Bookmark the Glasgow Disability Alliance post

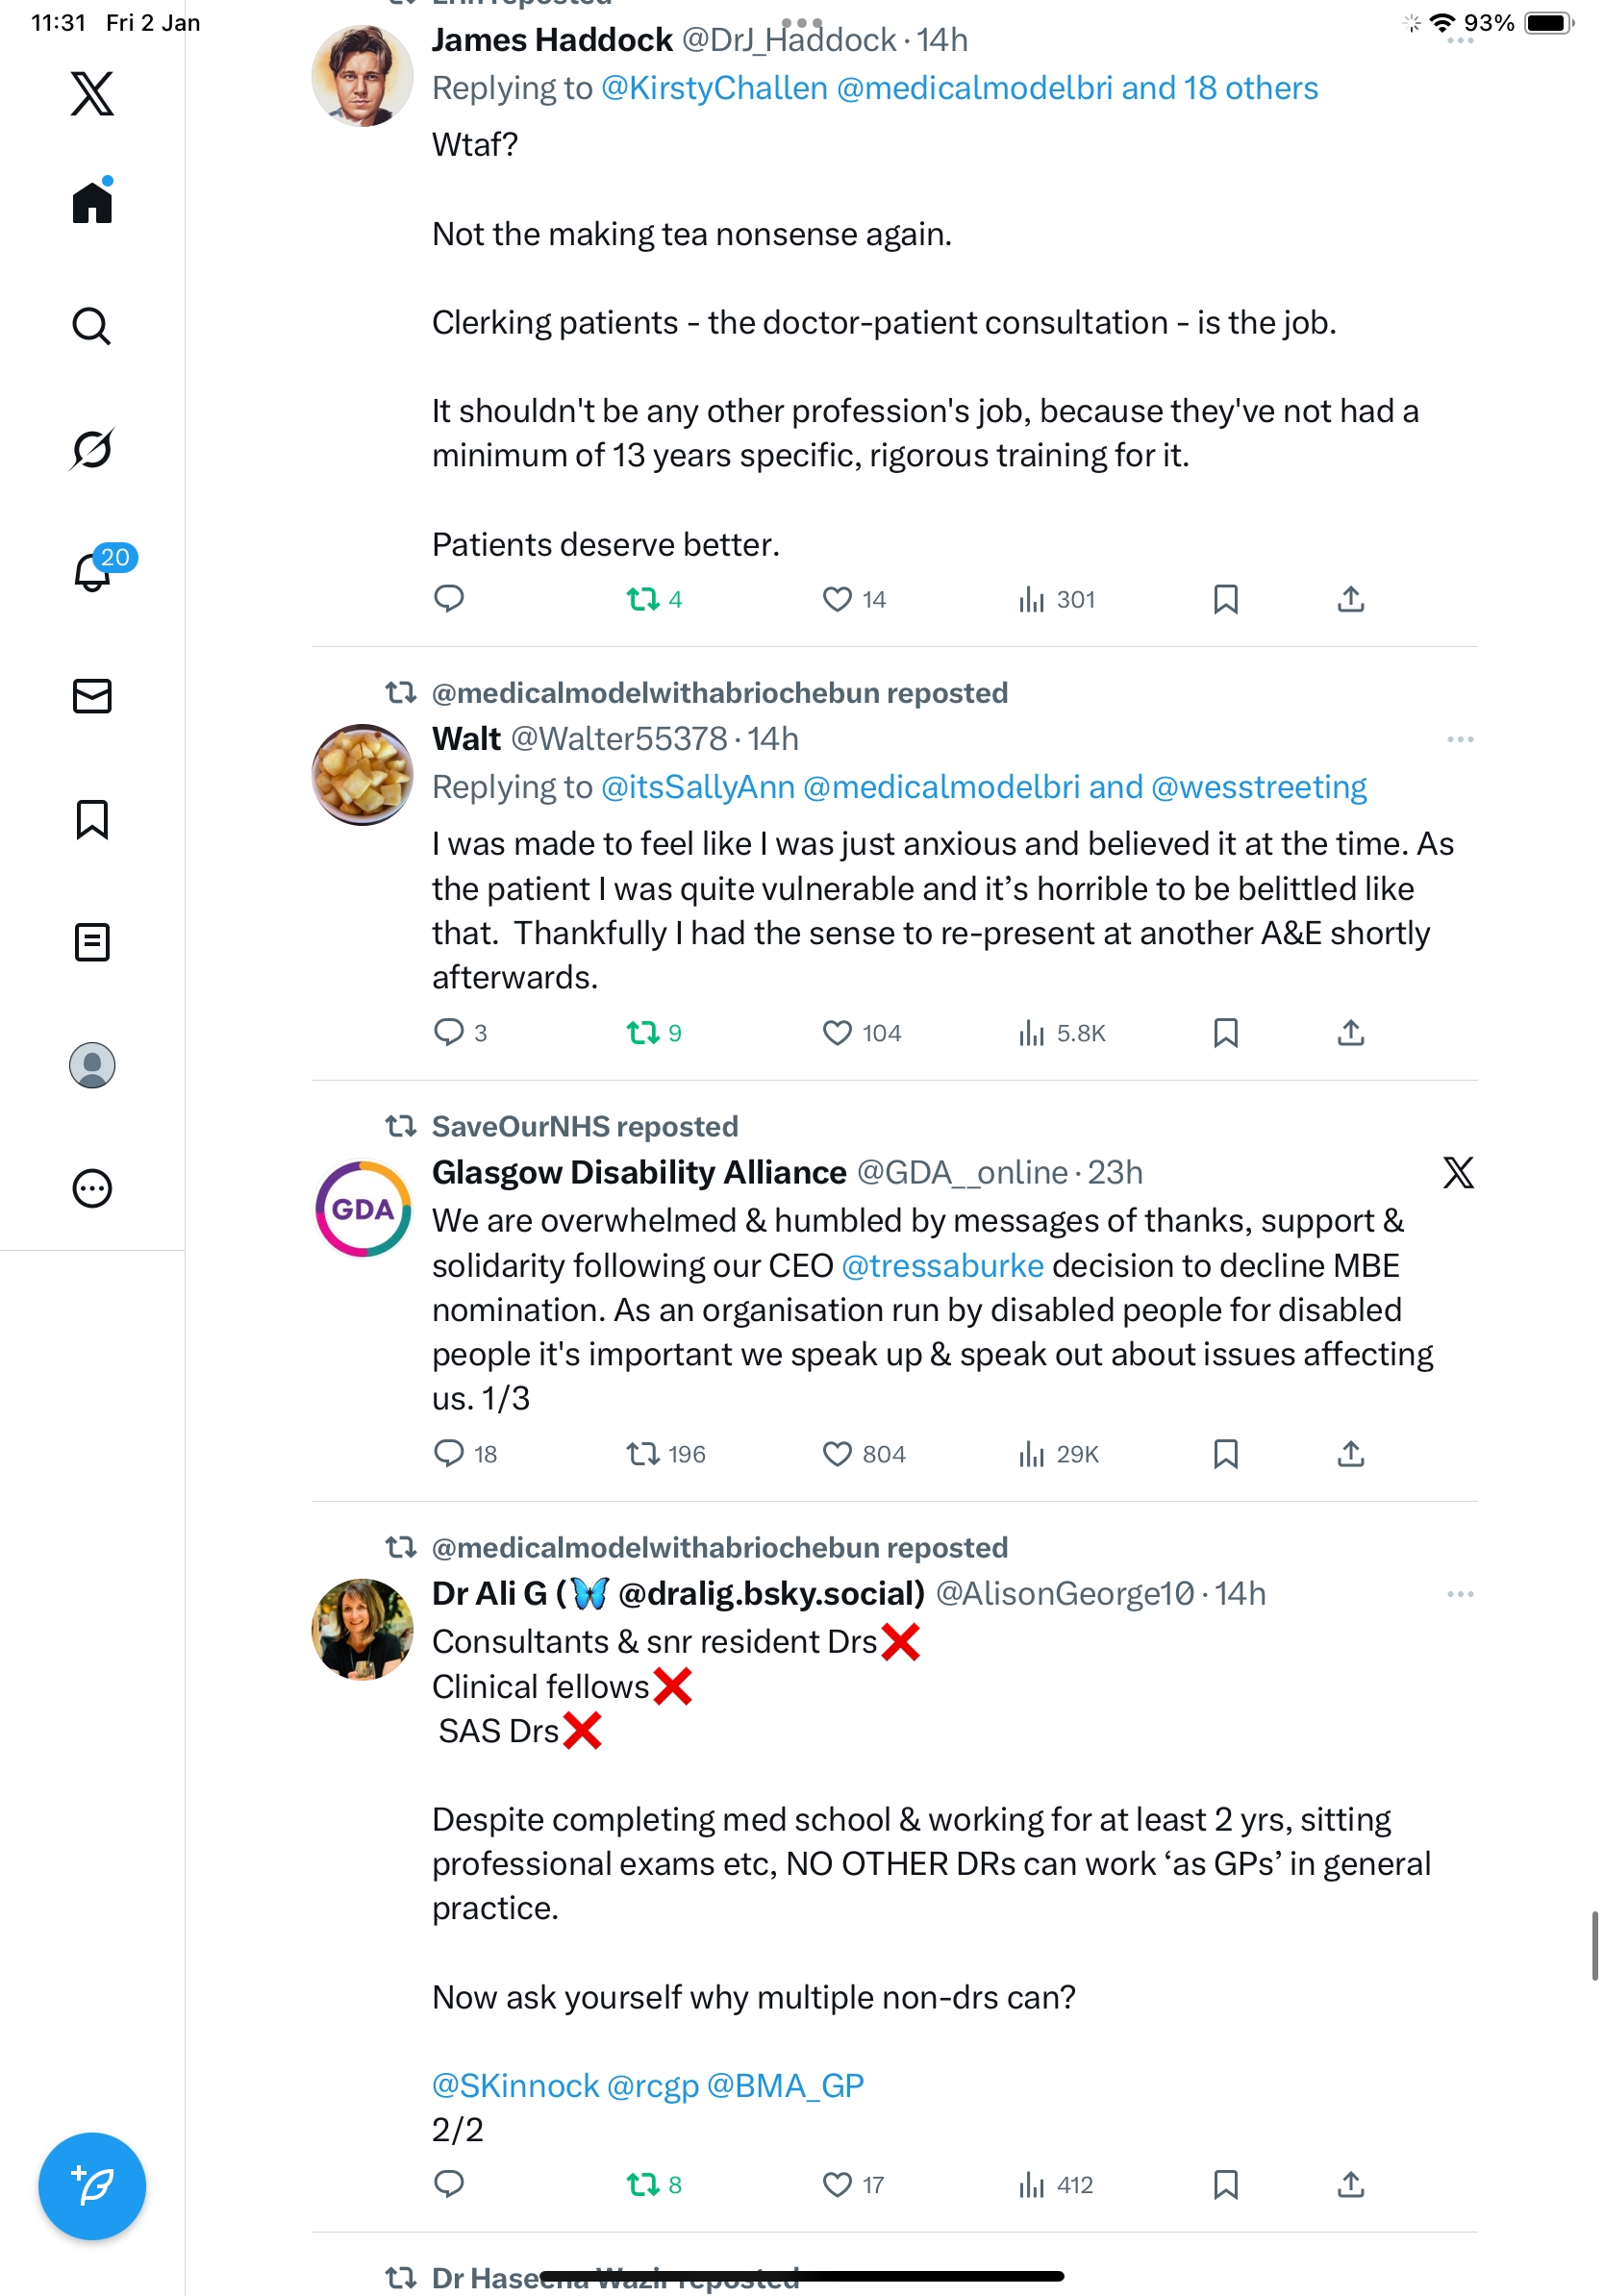[x=1225, y=1454]
